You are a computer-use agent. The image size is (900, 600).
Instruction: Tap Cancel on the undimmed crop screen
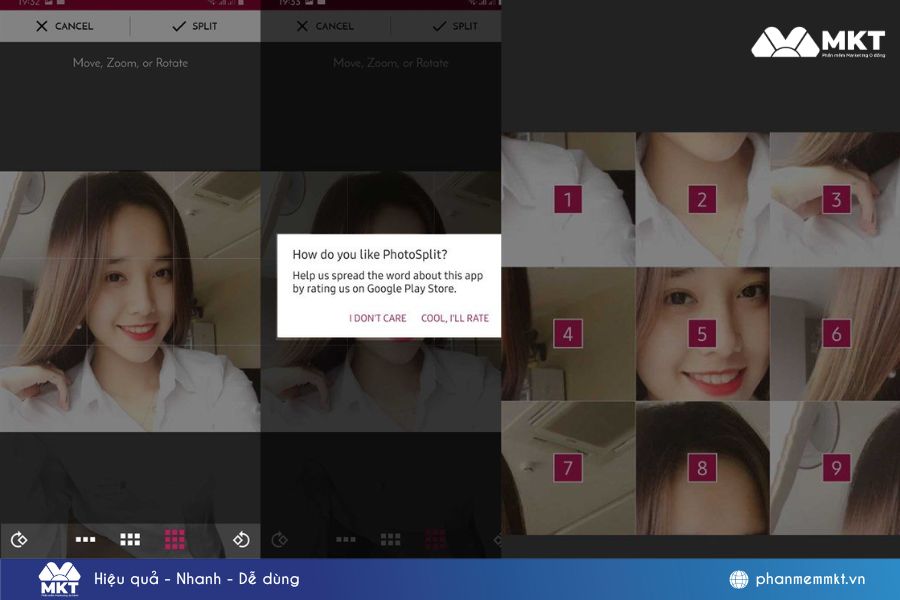(64, 26)
